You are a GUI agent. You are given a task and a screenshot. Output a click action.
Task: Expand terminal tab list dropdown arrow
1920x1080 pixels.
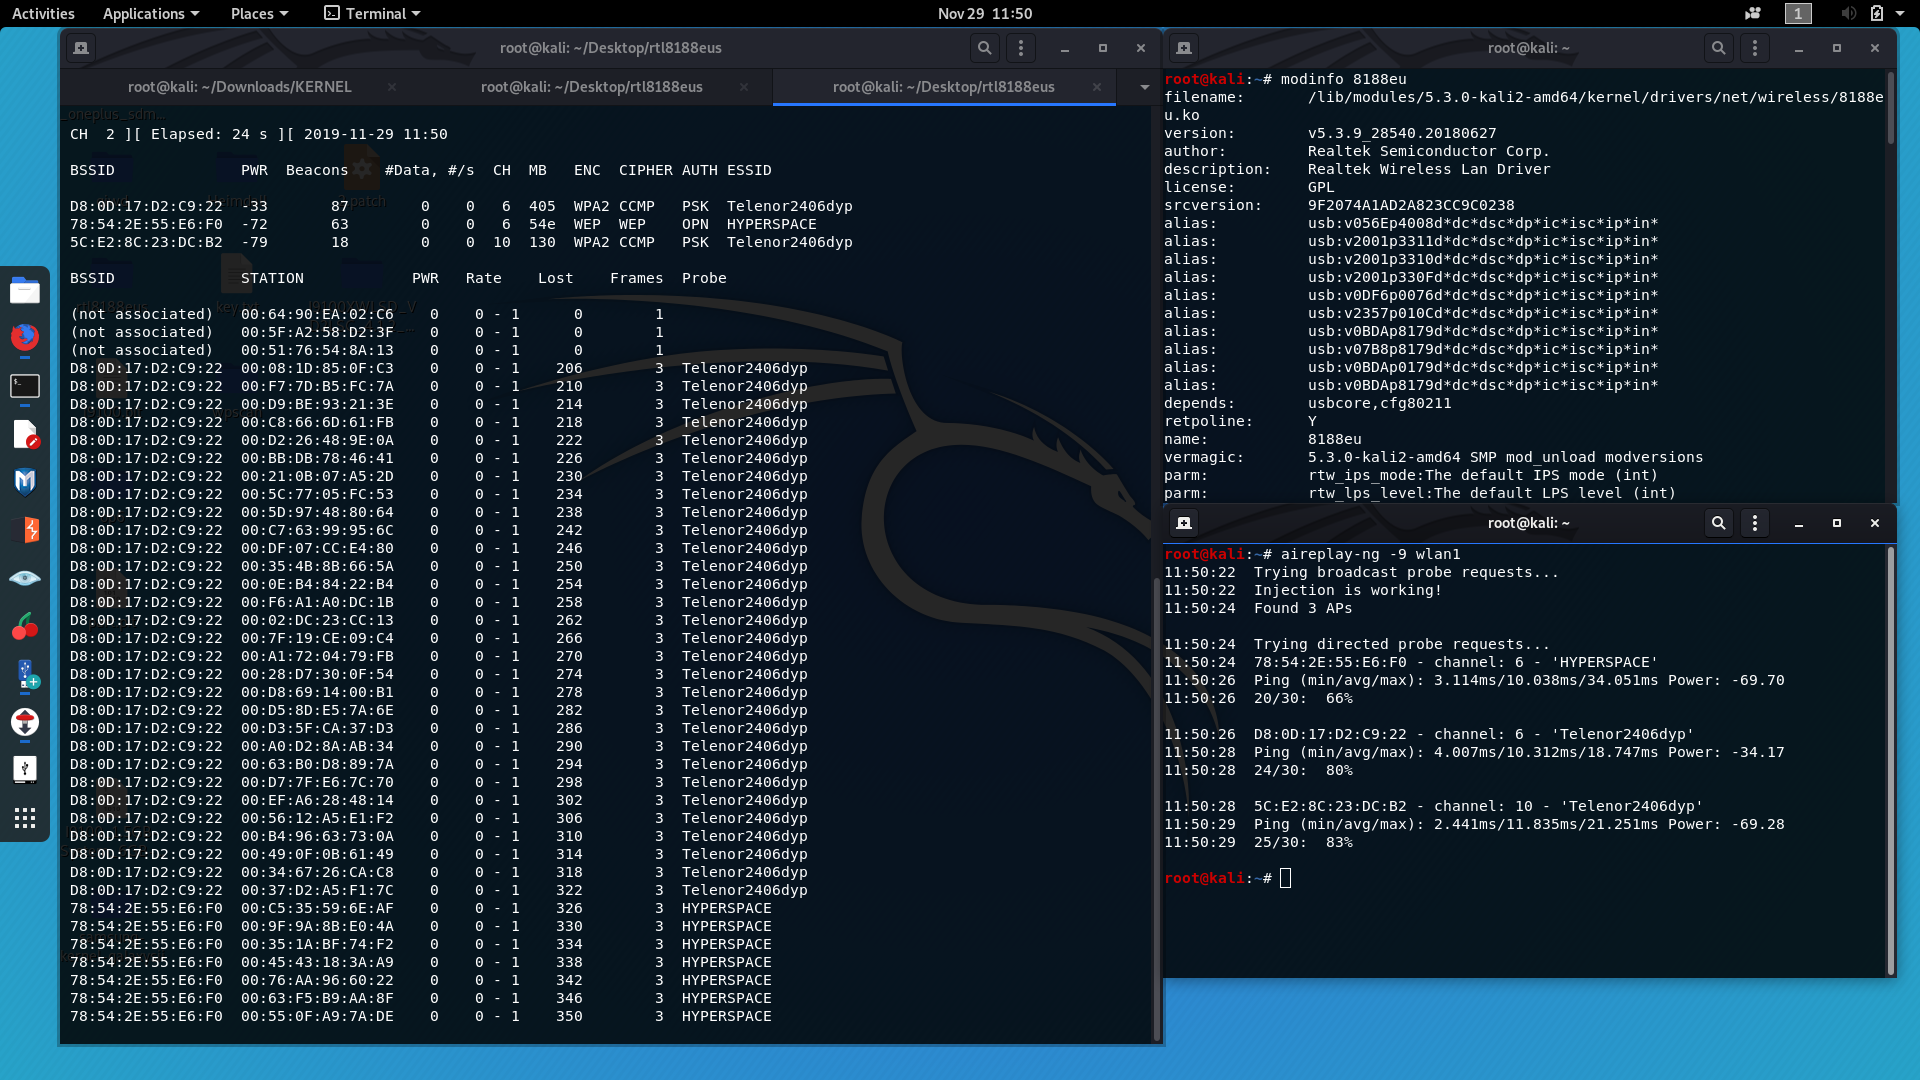pos(1144,87)
